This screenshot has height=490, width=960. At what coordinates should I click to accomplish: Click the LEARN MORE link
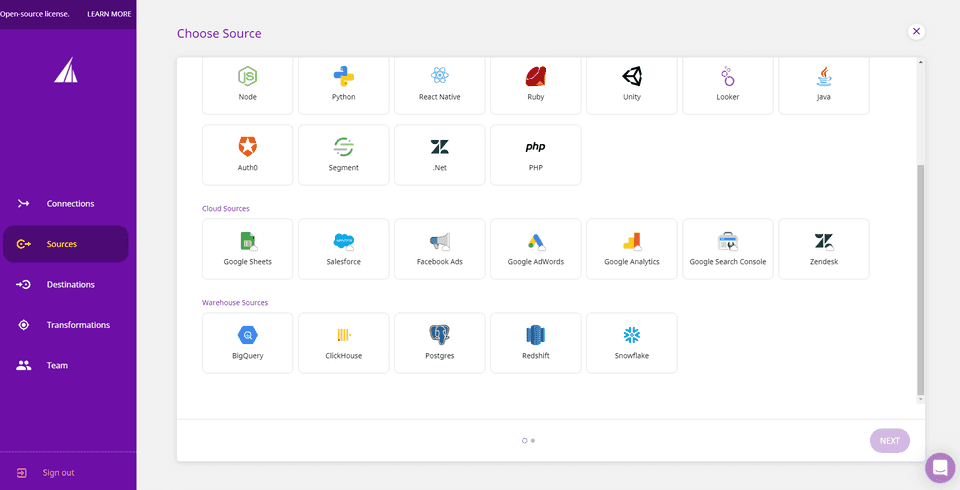[x=109, y=13]
